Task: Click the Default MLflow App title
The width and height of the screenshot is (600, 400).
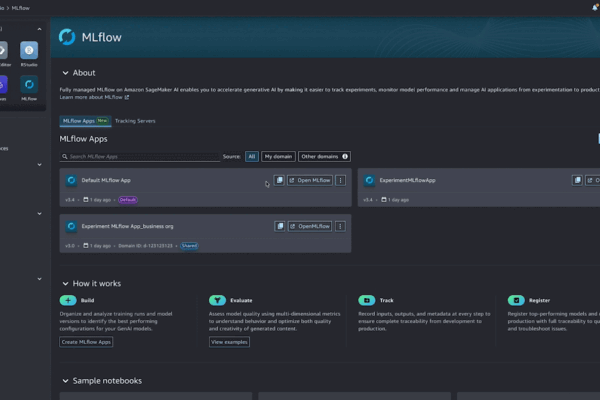Action: click(106, 180)
